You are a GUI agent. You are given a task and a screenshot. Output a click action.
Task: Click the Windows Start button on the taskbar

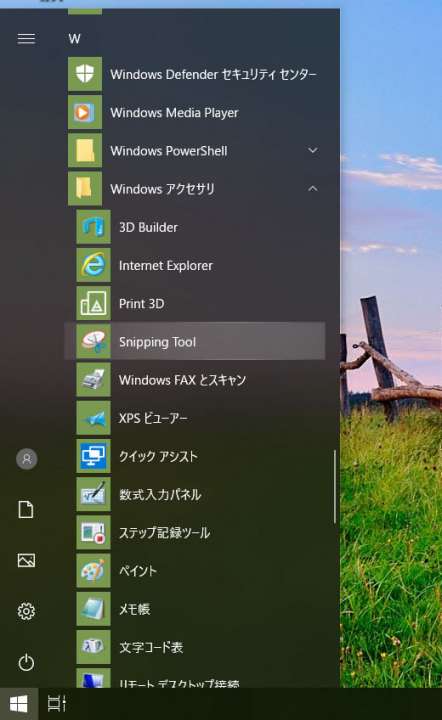(19, 703)
